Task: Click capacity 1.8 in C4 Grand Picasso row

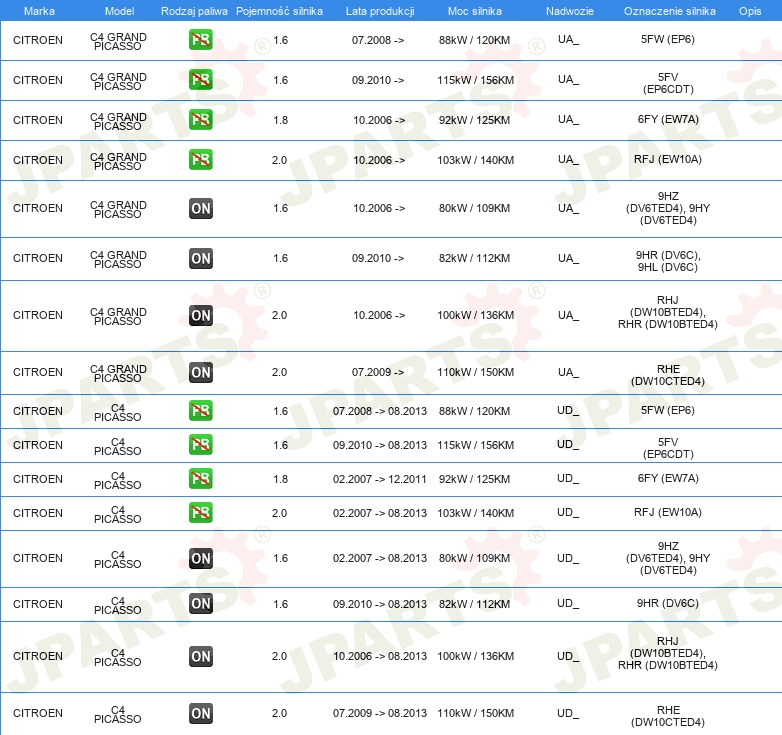Action: tap(280, 120)
